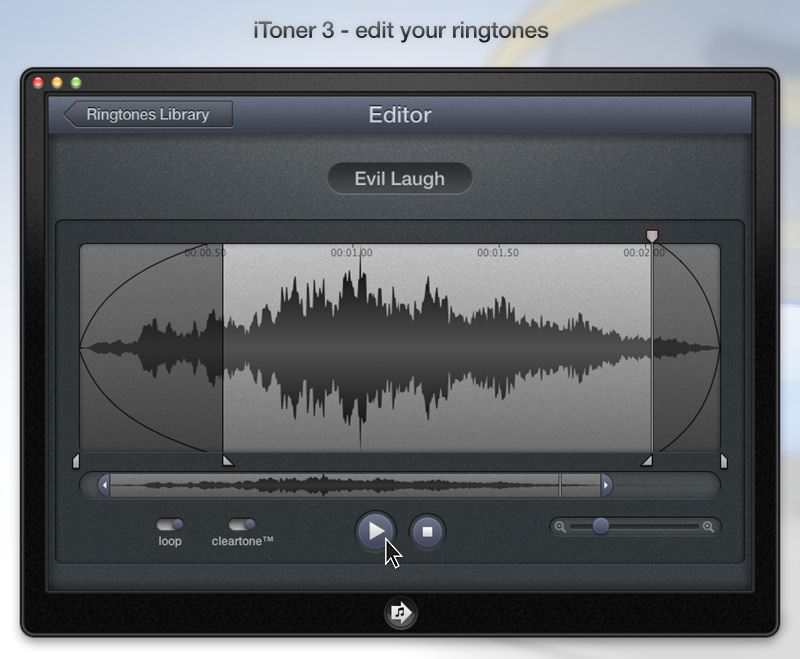800x659 pixels.
Task: Minimize the window with yellow button
Action: pyautogui.click(x=57, y=83)
